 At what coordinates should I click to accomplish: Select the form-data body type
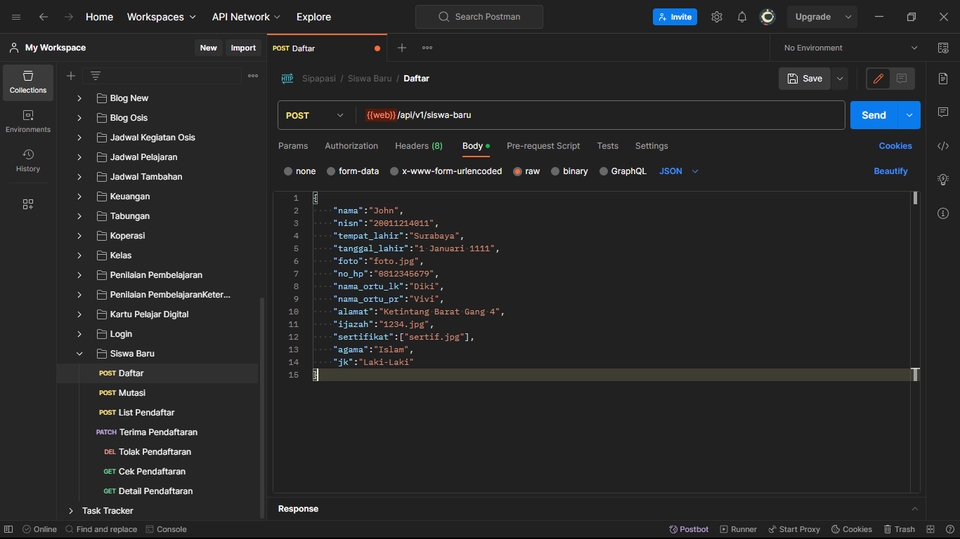330,171
